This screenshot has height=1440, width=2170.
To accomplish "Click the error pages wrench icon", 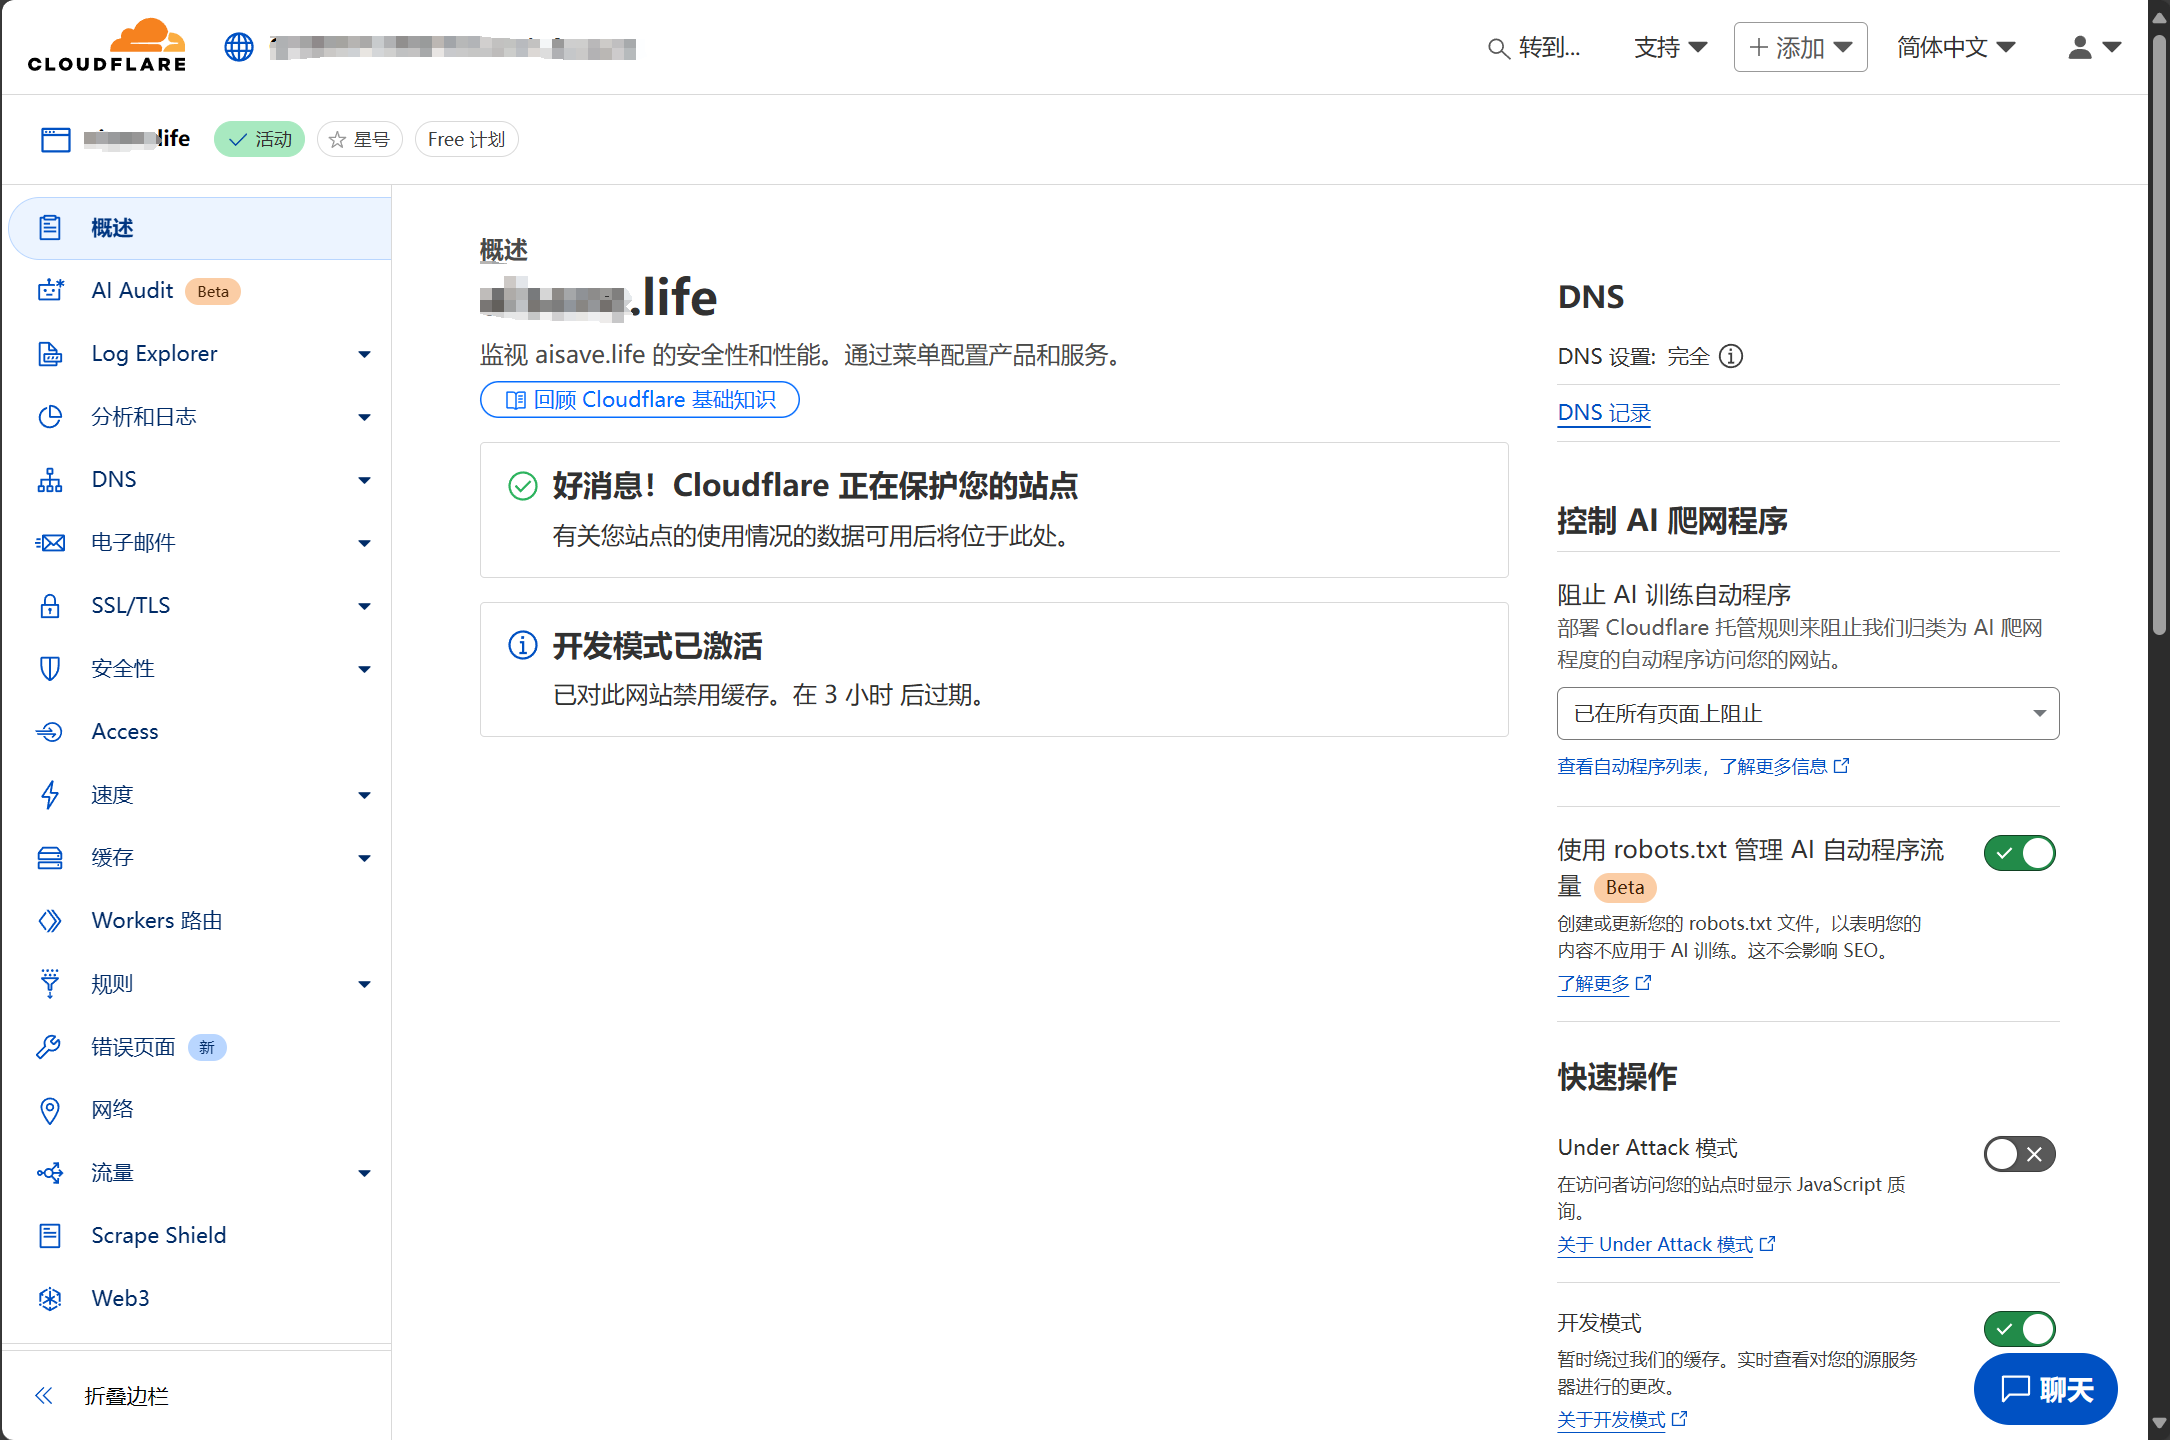I will (x=50, y=1047).
